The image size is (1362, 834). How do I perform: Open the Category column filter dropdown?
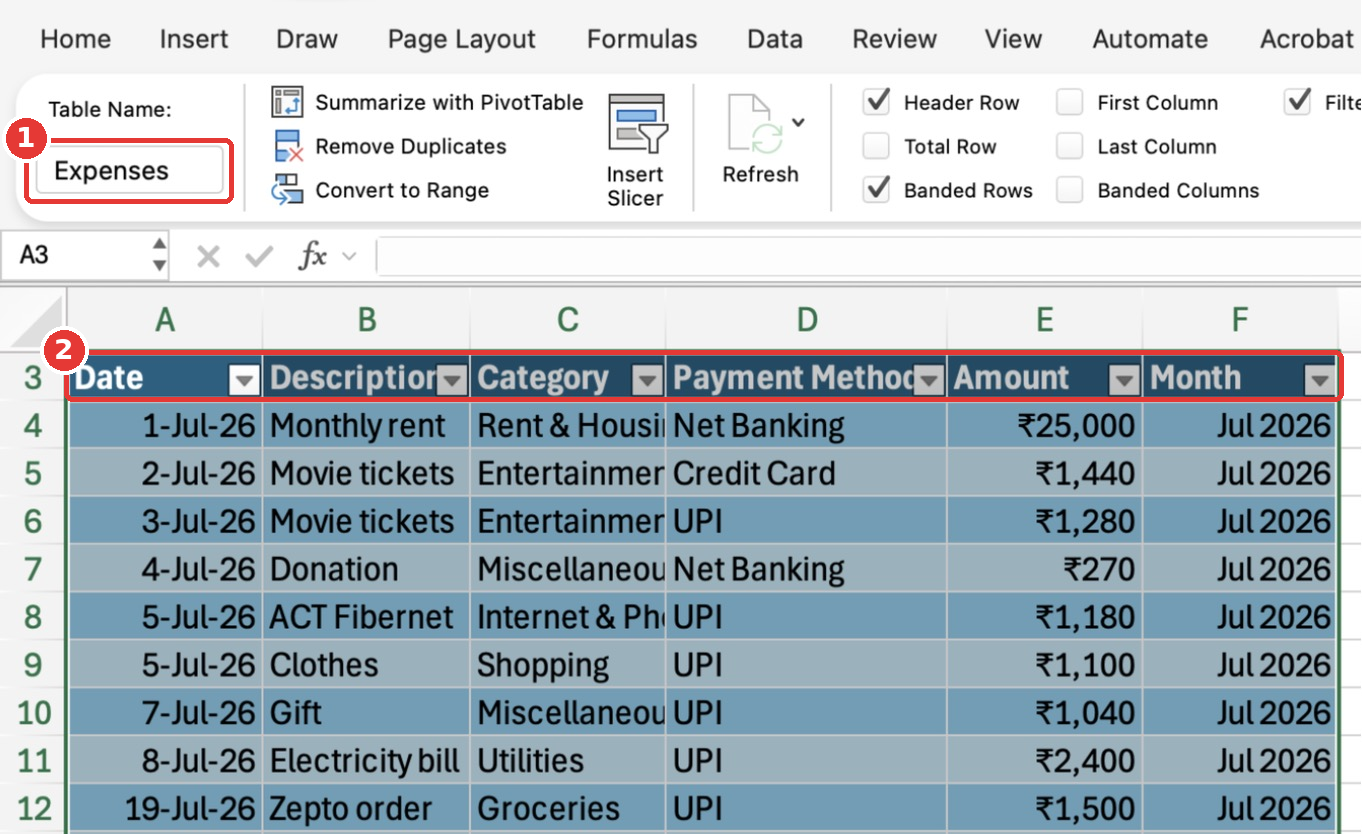648,379
